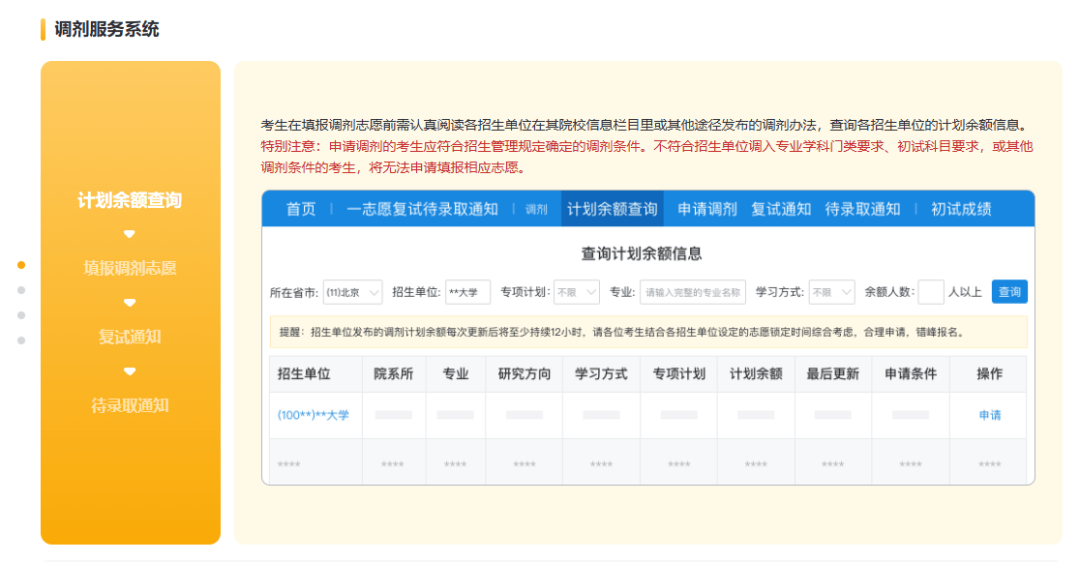Image resolution: width=1080 pixels, height=562 pixels.
Task: Click the 余额人数 number input box
Action: [930, 292]
